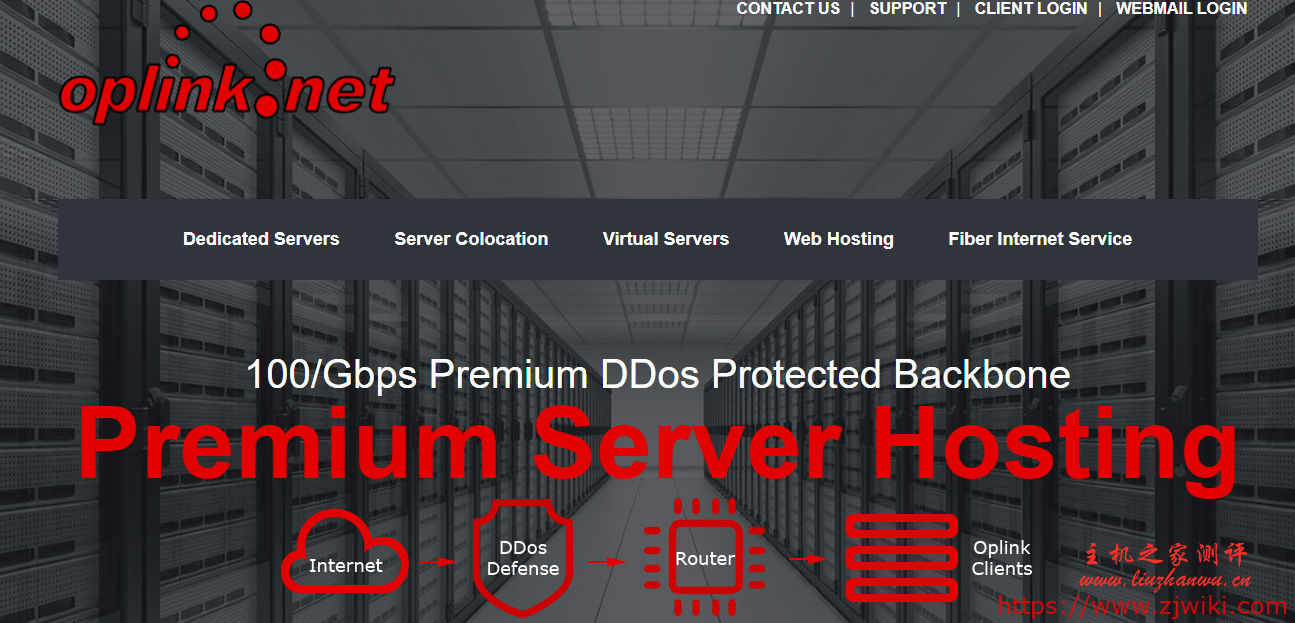Click the Oplink Clients server stack icon

(901, 558)
